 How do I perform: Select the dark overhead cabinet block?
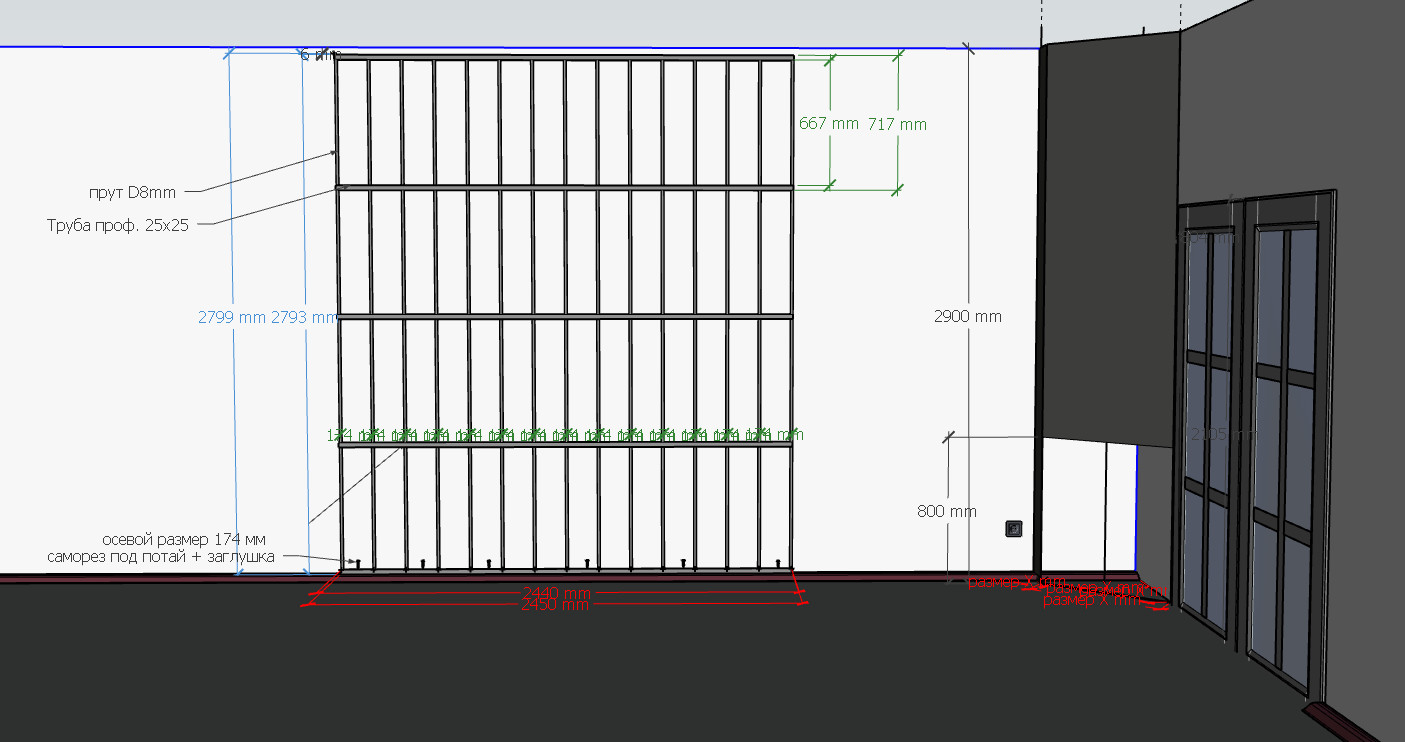pyautogui.click(x=1107, y=240)
